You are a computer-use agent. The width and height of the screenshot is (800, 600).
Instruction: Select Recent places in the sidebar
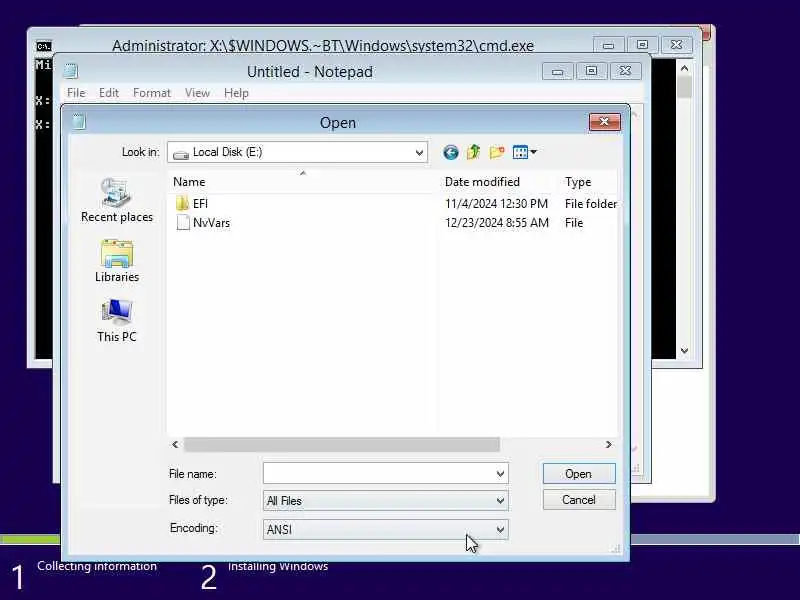point(117,201)
